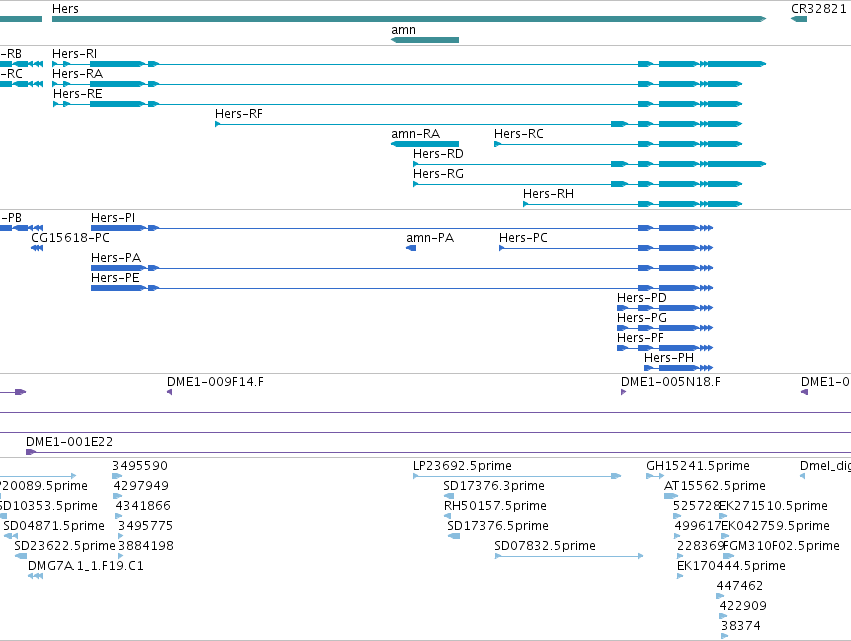Click the EK170444.5prime EST label
Image resolution: width=851 pixels, height=641 pixels.
[731, 567]
